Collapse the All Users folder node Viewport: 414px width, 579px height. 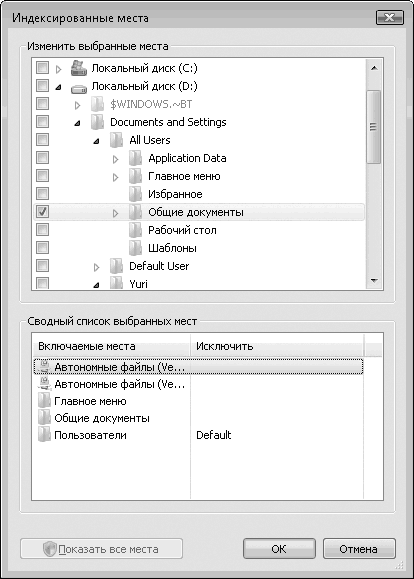click(x=96, y=141)
